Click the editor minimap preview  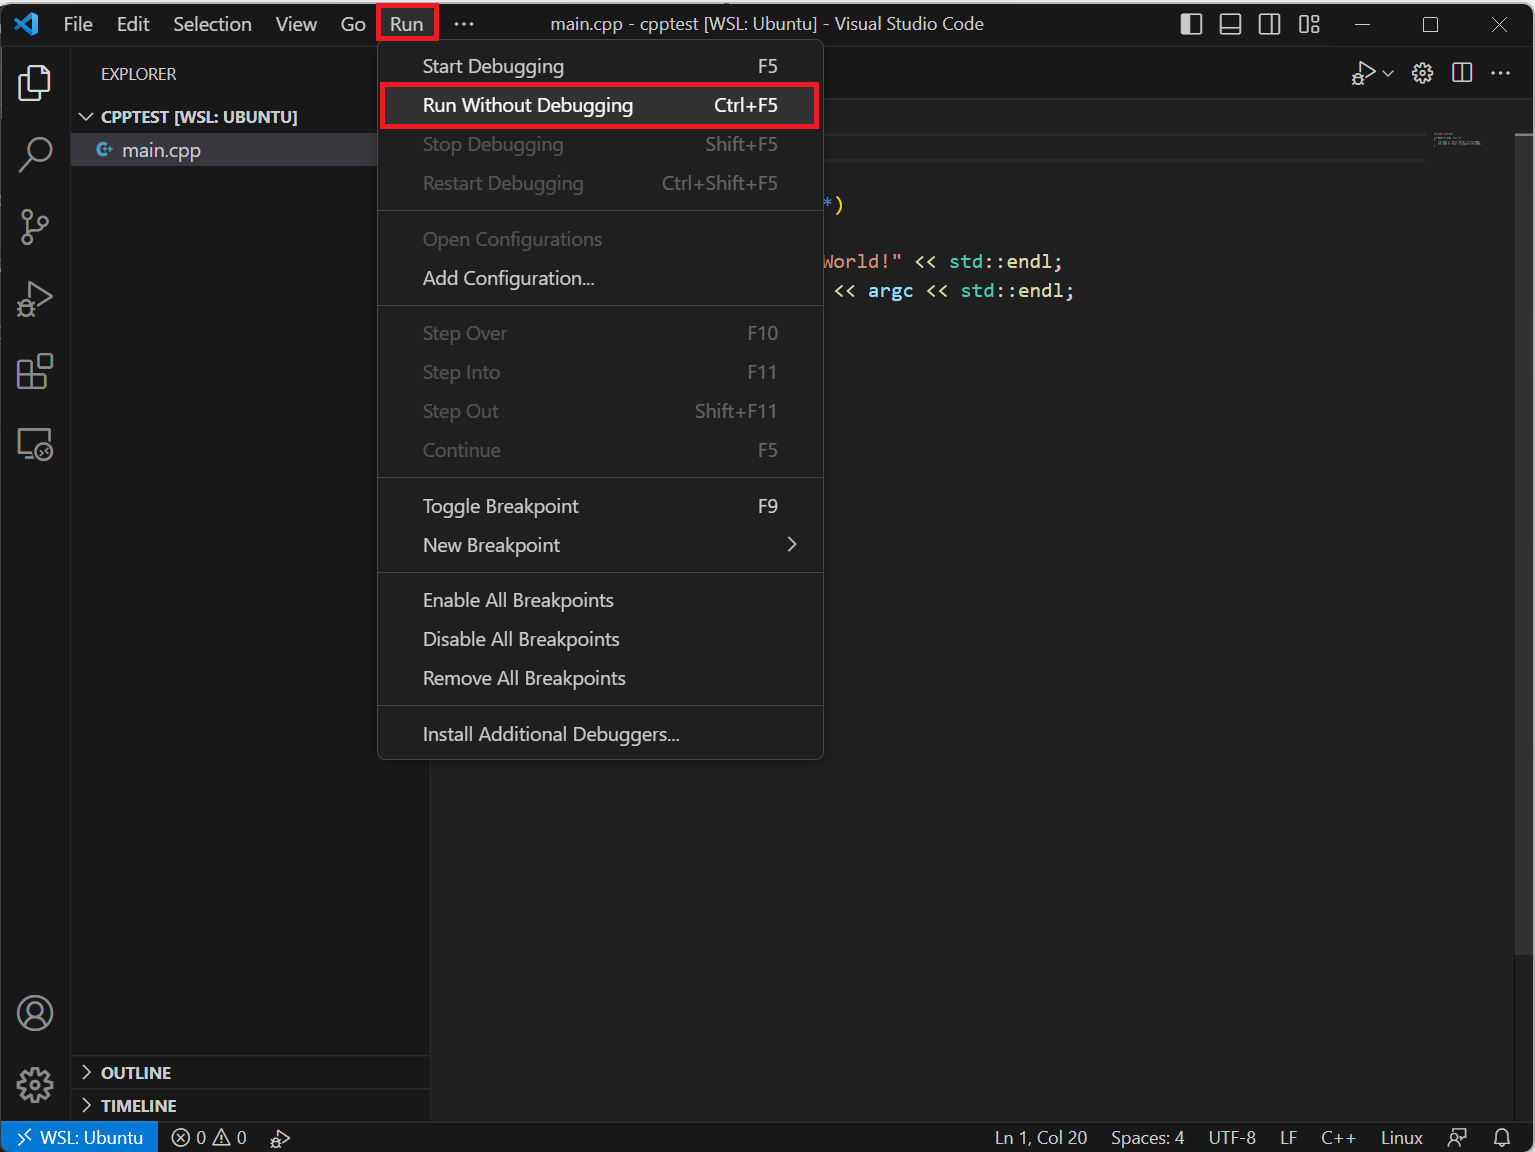1457,140
